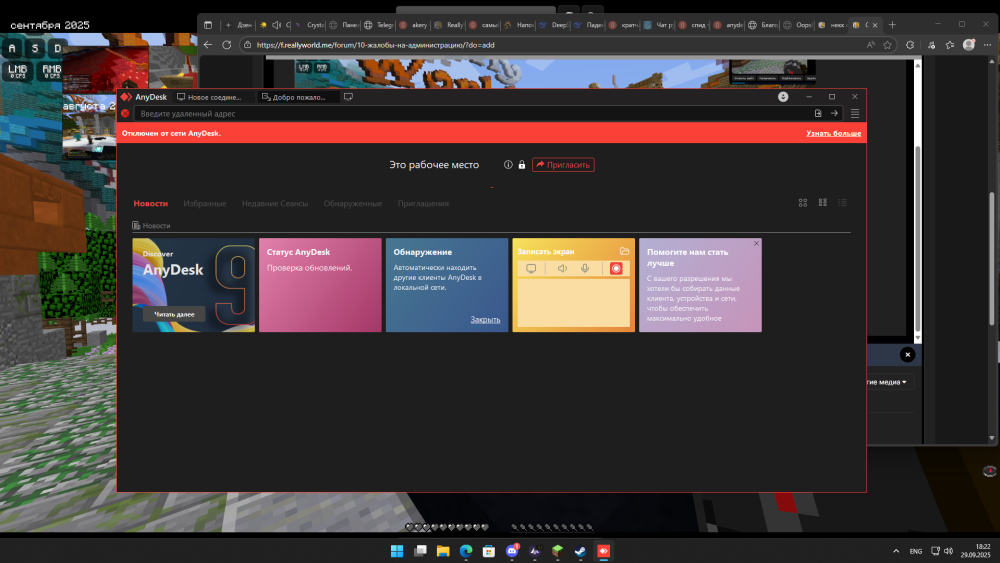The image size is (1000, 563).
Task: Open the Обнаруженные tab
Action: (353, 203)
